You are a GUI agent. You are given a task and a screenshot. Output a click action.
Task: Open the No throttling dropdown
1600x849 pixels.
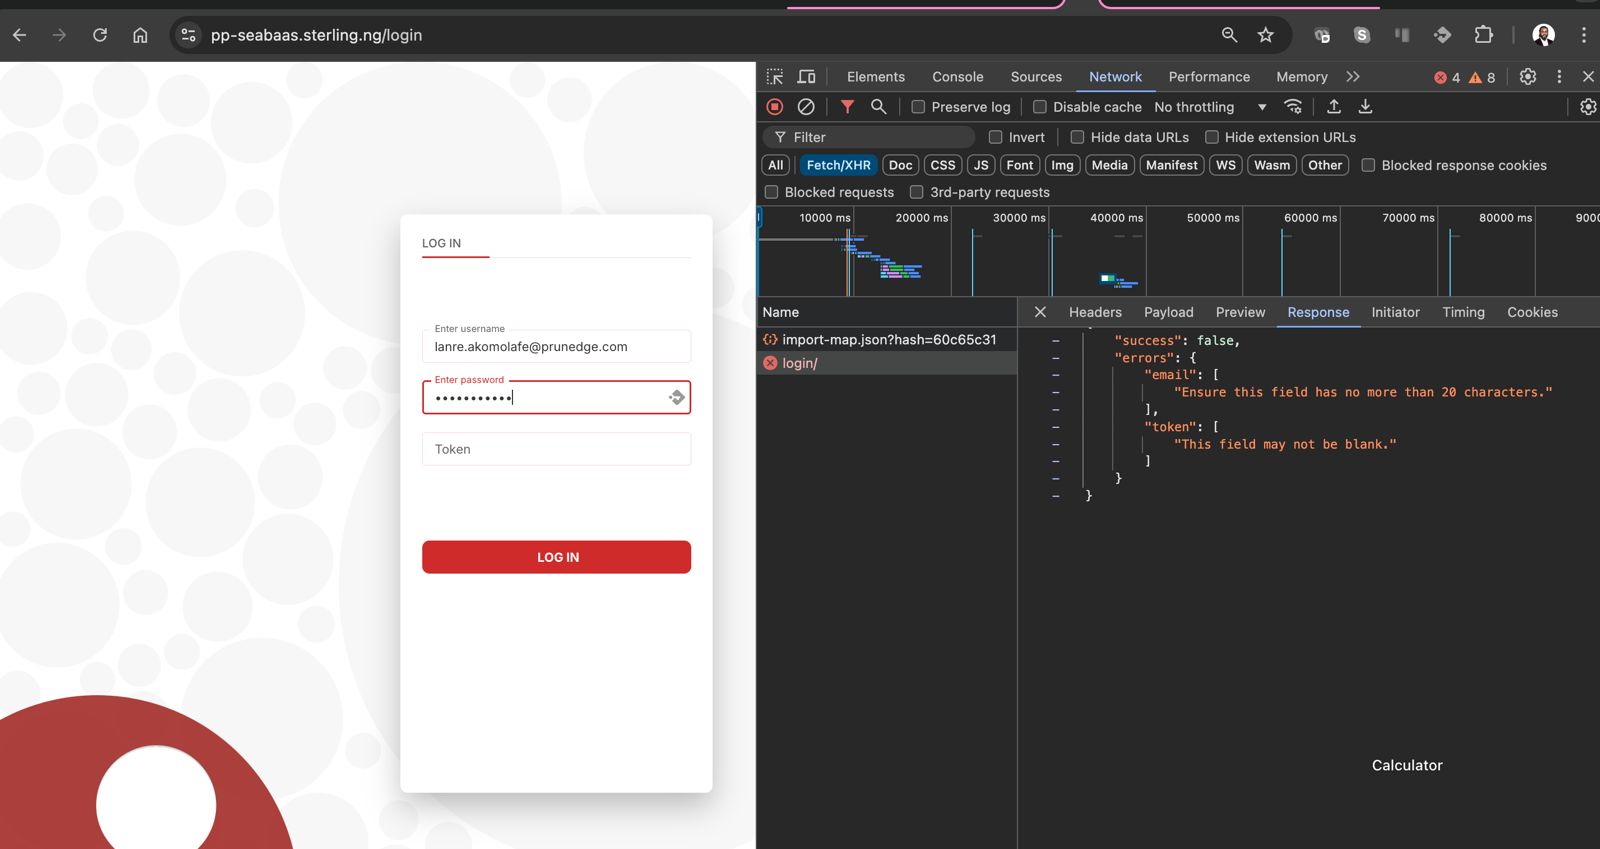point(1211,107)
